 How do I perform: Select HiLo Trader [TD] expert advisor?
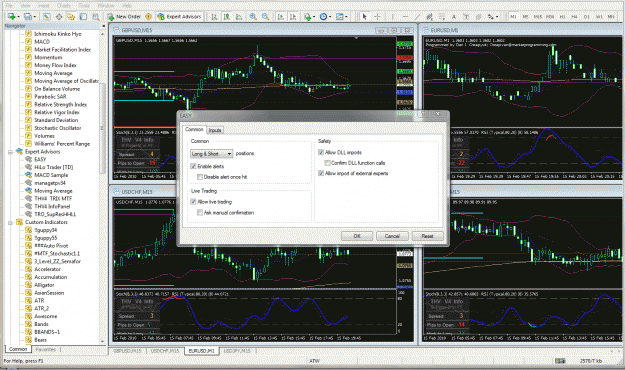click(x=54, y=167)
